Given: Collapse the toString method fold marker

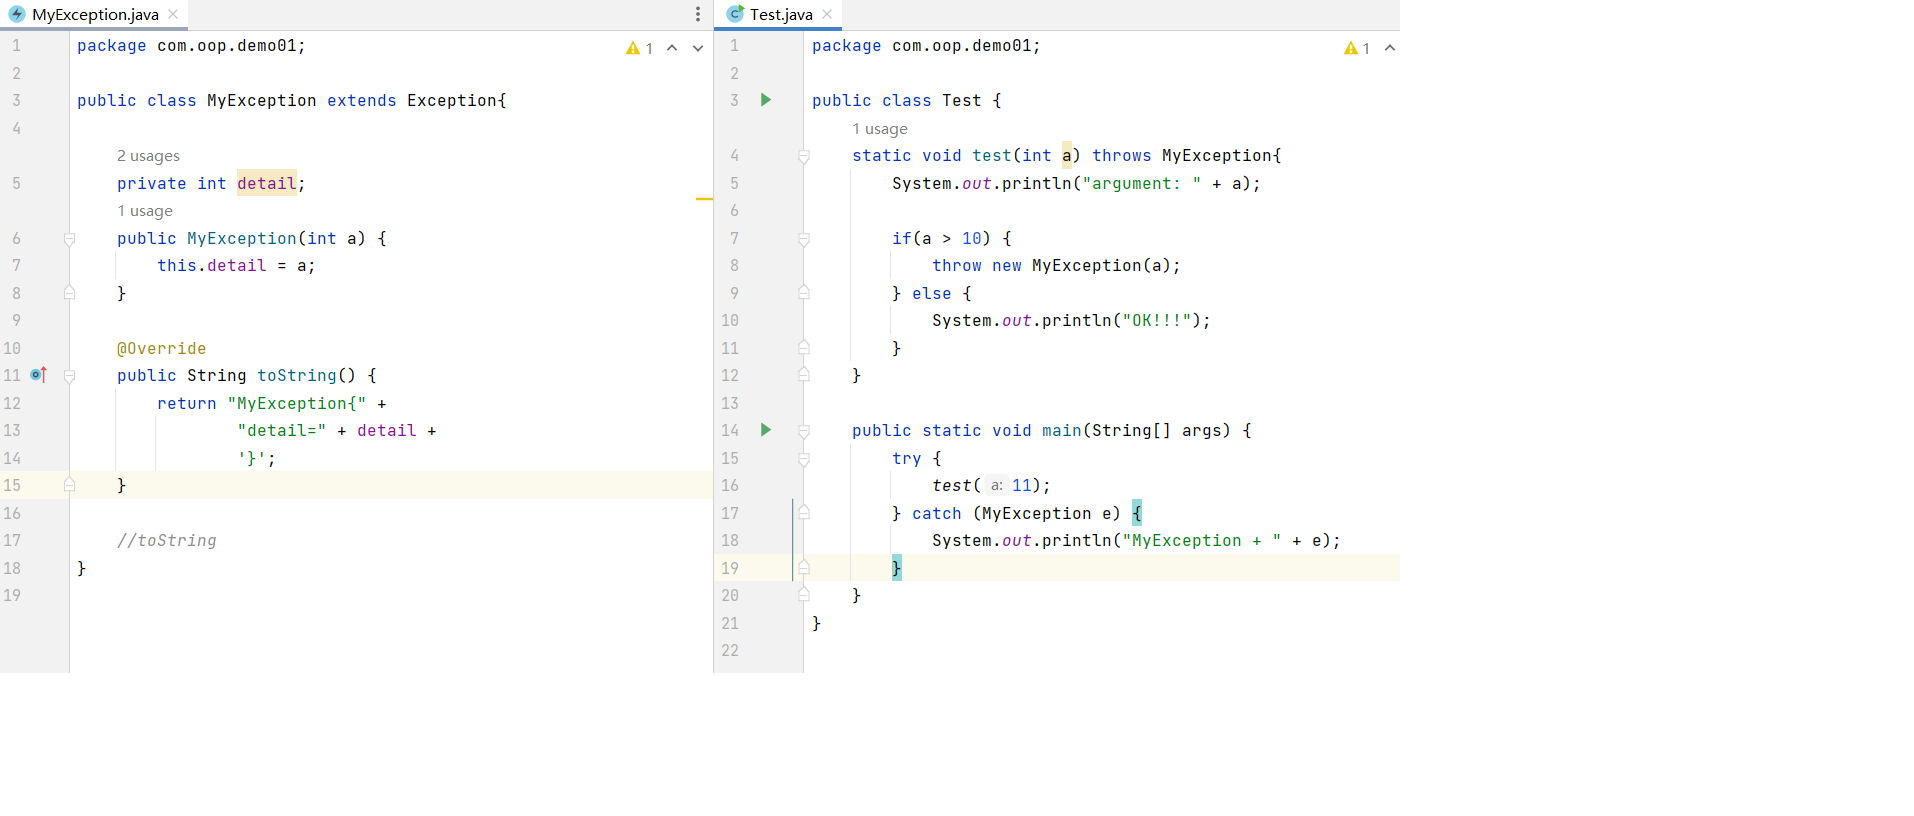Looking at the screenshot, I should [x=69, y=376].
